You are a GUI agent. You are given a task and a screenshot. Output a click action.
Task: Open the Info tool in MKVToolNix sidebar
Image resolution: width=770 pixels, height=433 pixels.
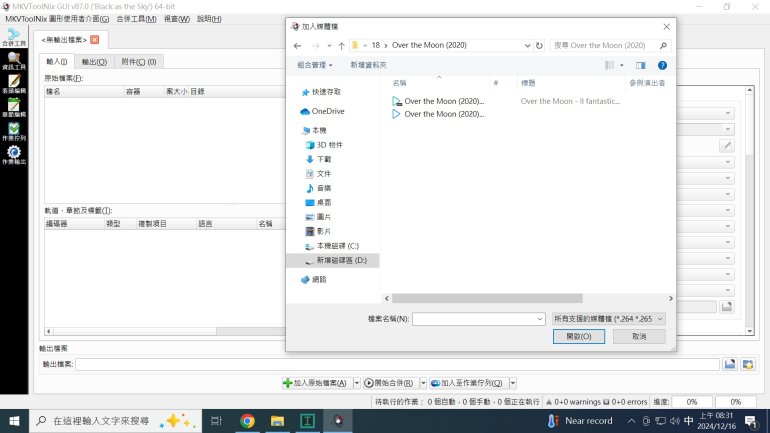coord(14,61)
